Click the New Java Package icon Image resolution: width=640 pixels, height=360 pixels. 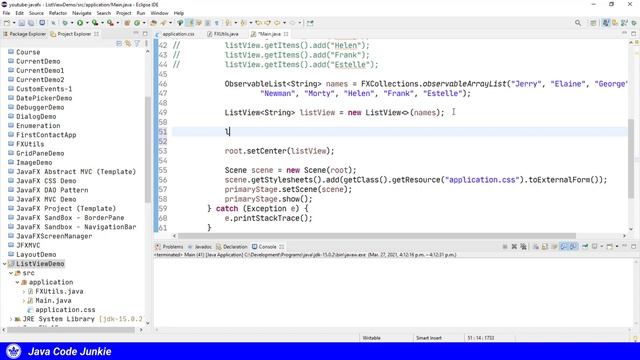[x=127, y=23]
